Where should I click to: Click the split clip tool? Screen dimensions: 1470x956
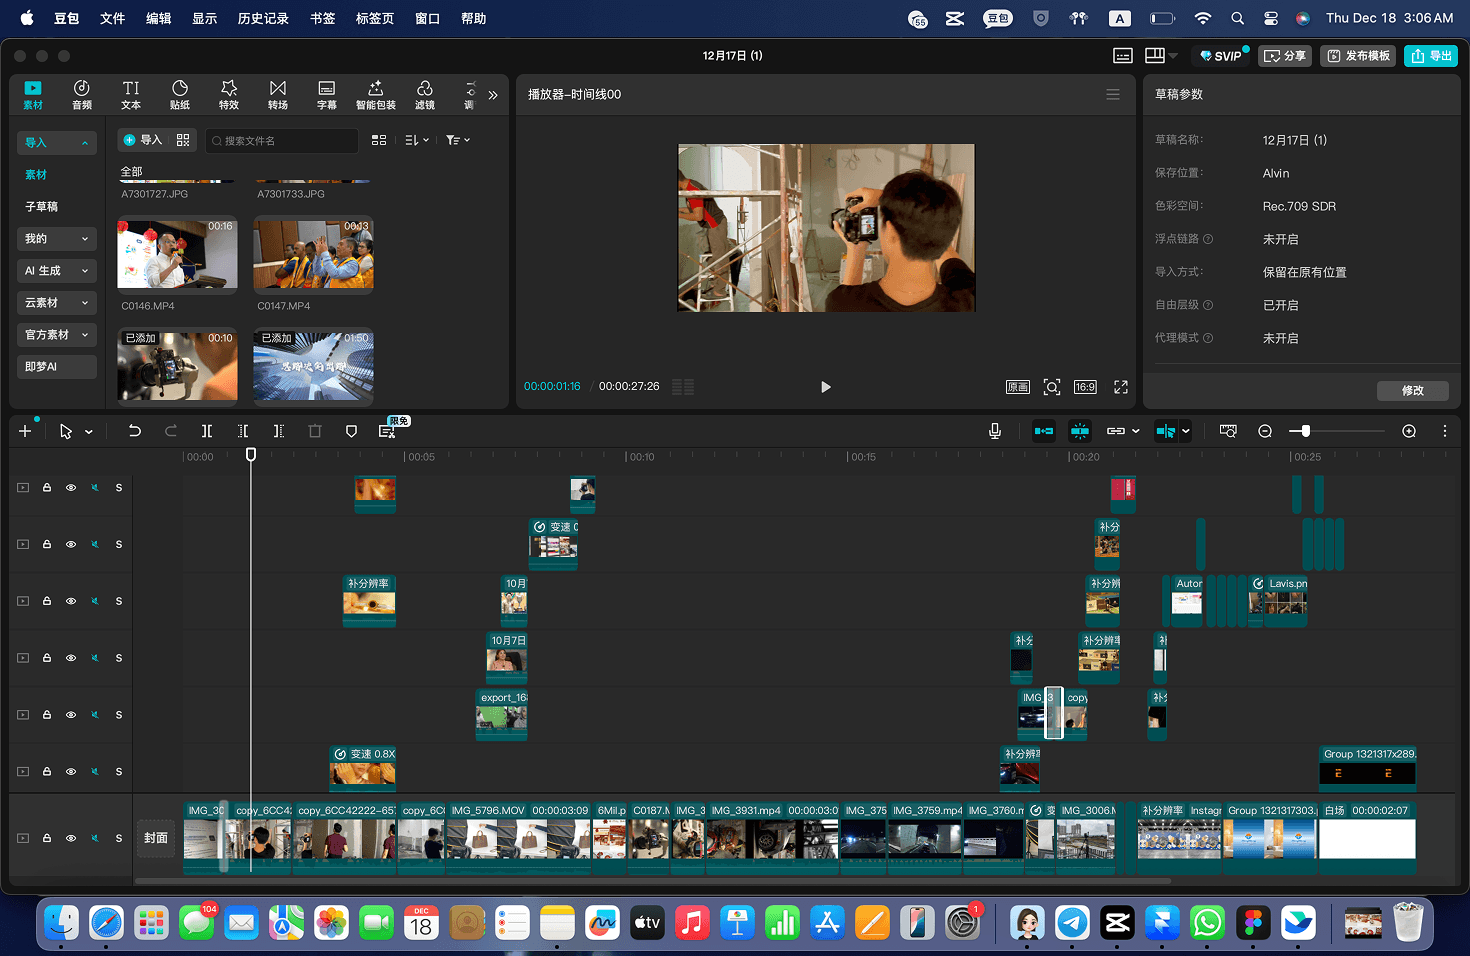tap(207, 431)
